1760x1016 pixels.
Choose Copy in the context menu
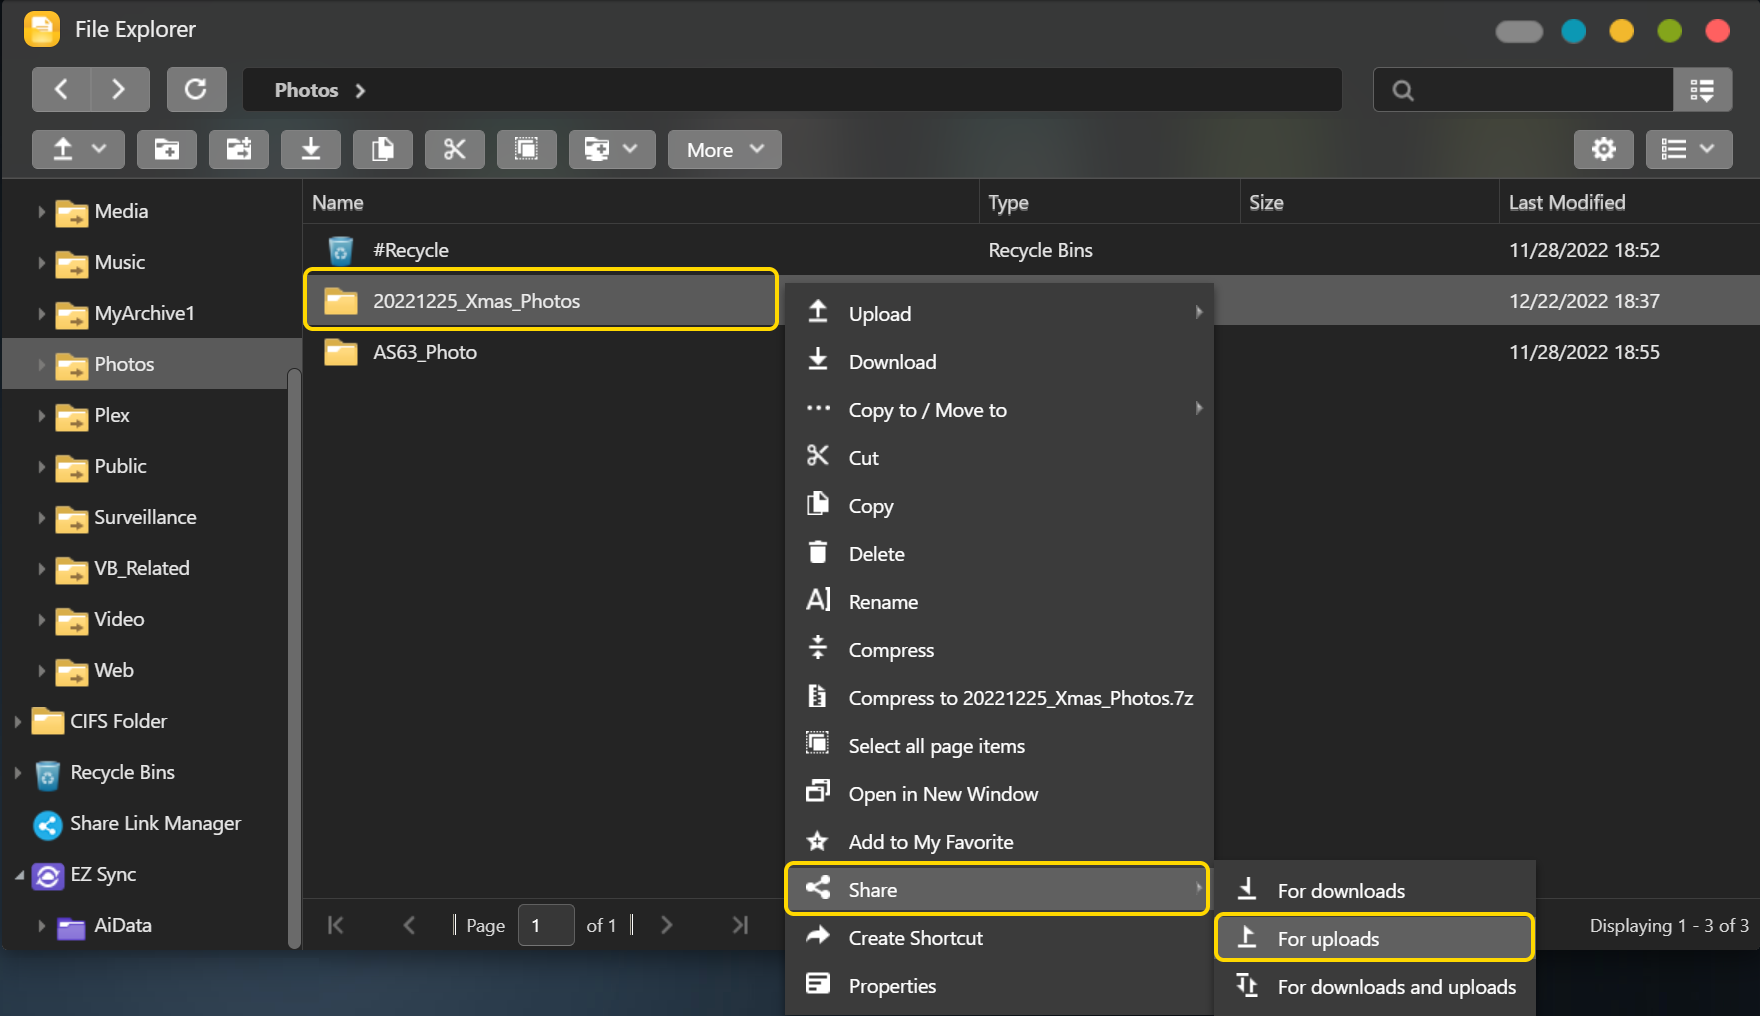999,505
